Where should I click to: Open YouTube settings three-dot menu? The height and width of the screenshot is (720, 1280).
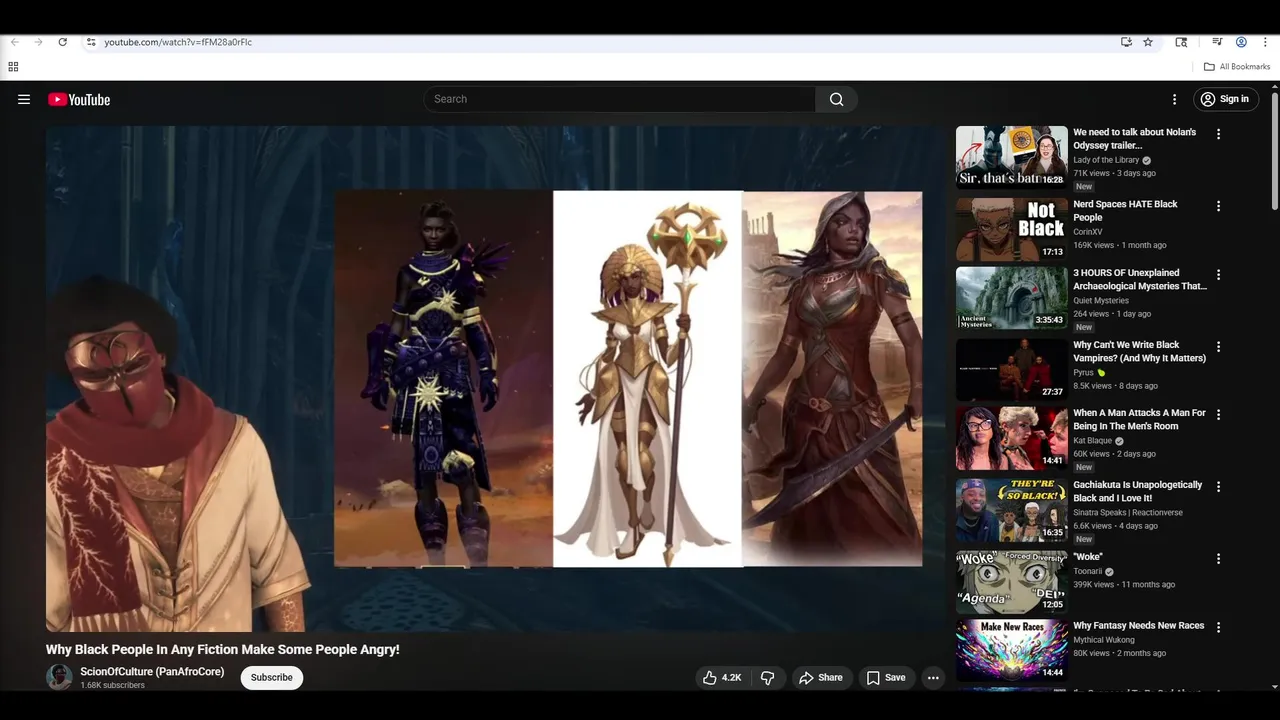(x=1174, y=99)
